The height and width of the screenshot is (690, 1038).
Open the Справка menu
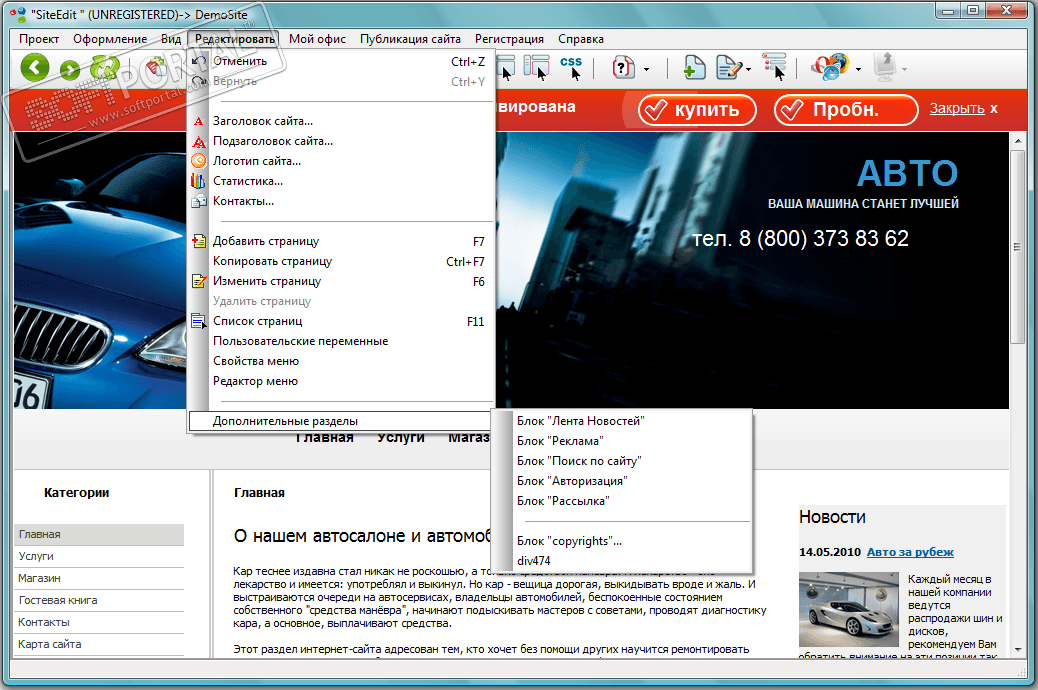581,39
